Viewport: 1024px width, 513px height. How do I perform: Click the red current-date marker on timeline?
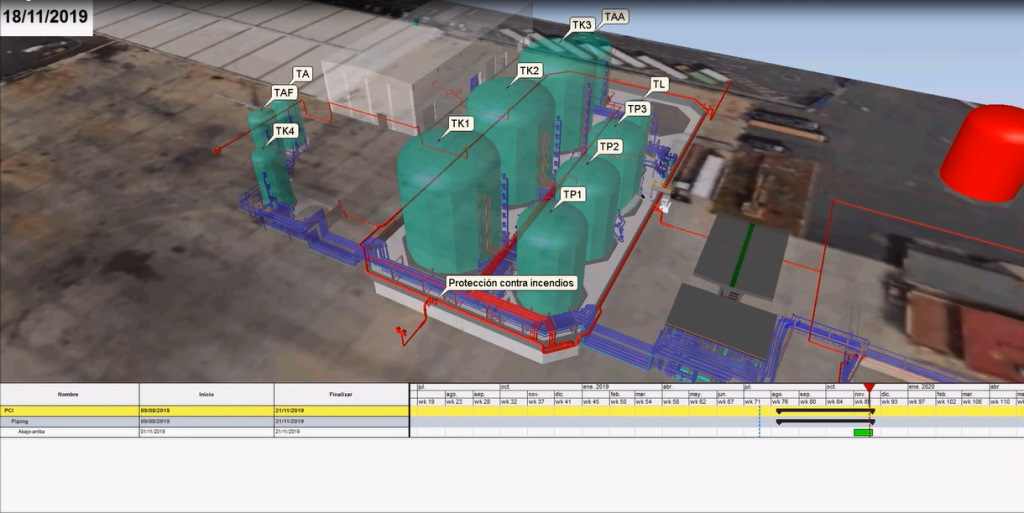click(x=869, y=388)
